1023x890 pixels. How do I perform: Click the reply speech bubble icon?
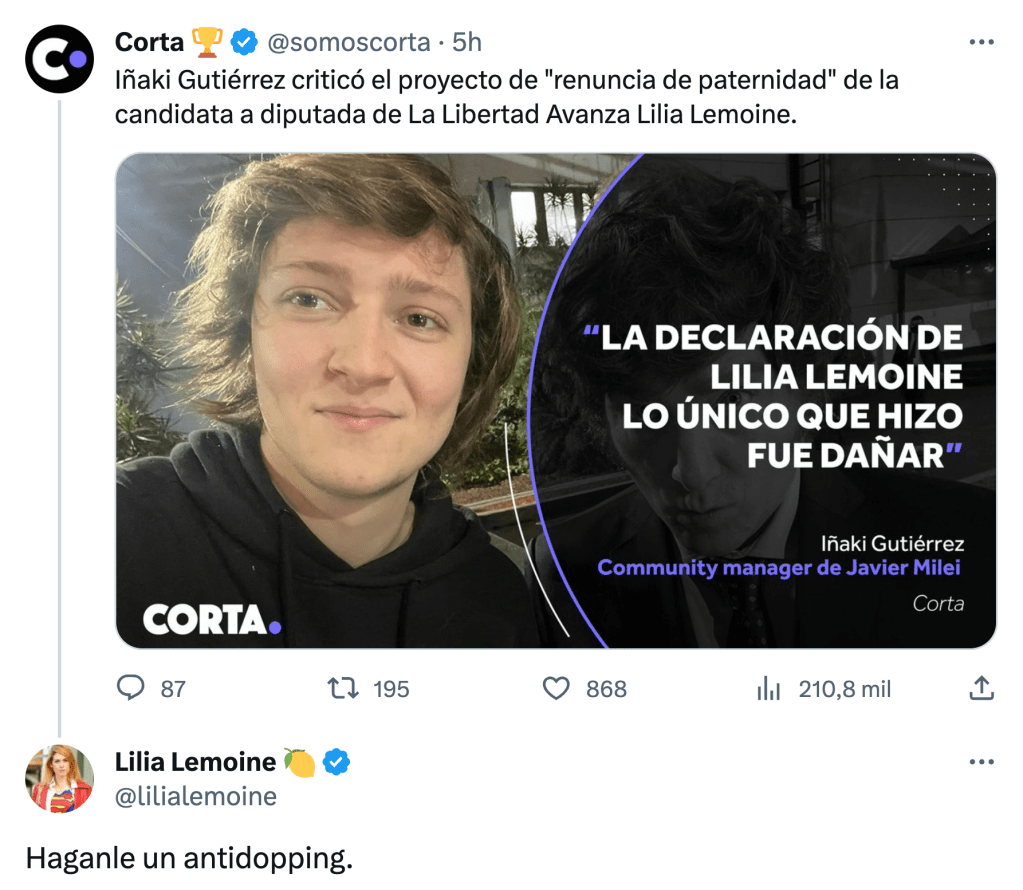(130, 688)
